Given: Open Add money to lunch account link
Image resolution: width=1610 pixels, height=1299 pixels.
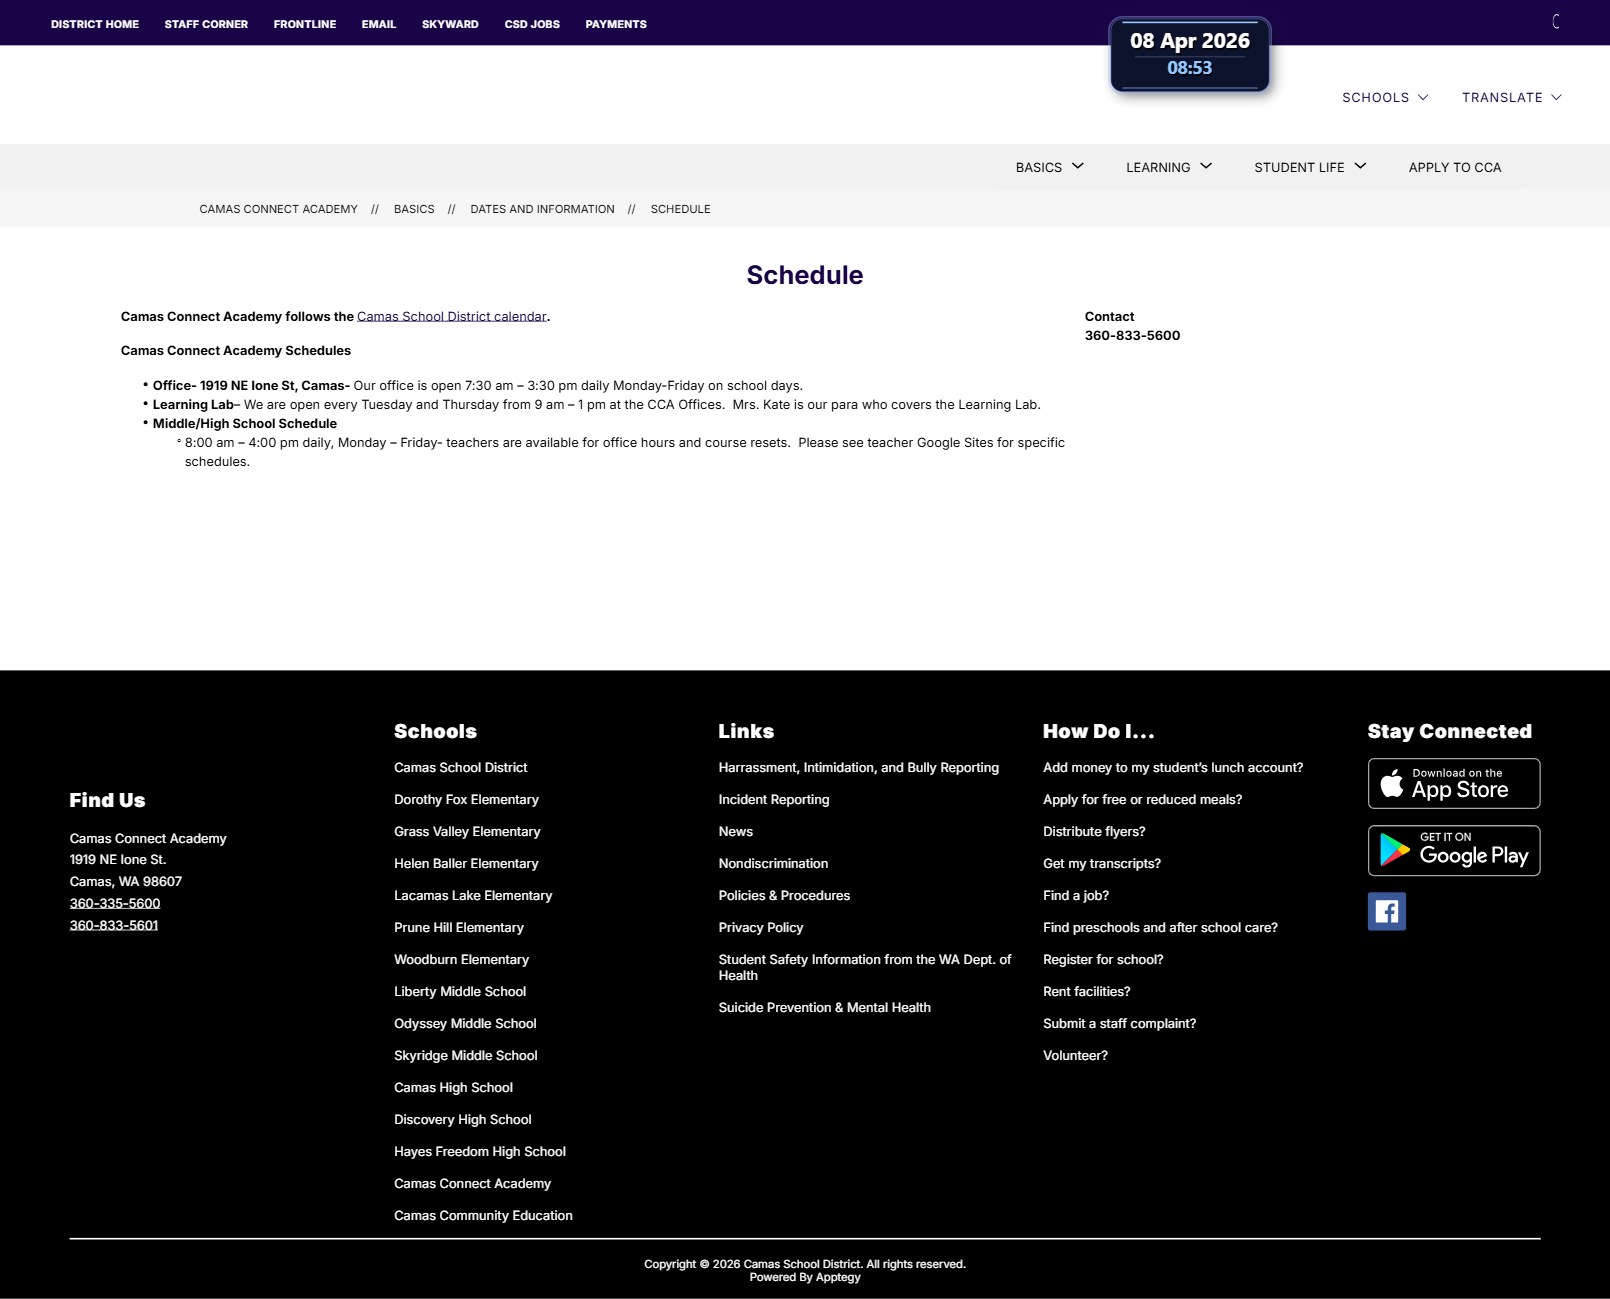Looking at the screenshot, I should 1173,767.
